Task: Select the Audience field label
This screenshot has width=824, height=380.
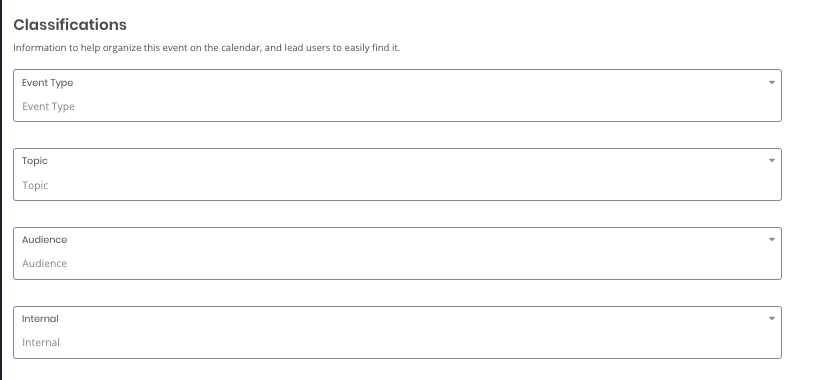Action: [x=45, y=240]
